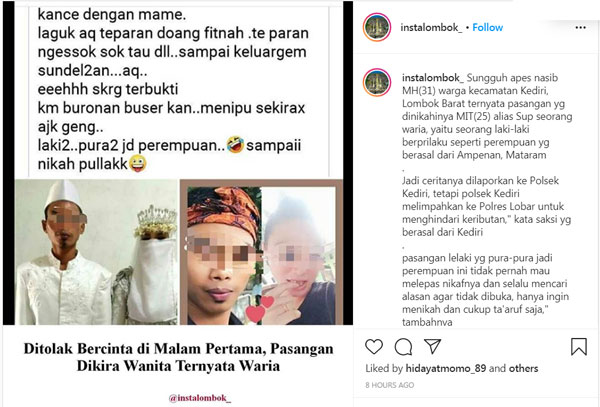The width and height of the screenshot is (600, 407).
Task: Open instalombok_ profile picture in header
Action: pyautogui.click(x=377, y=27)
